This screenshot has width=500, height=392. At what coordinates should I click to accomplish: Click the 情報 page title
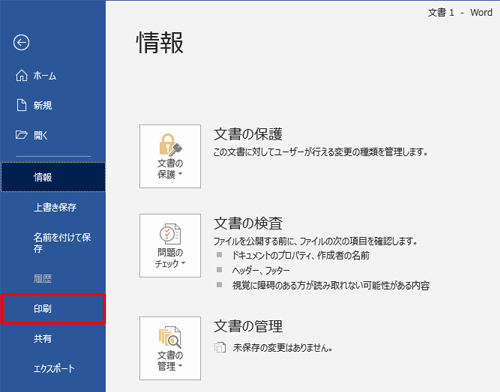pyautogui.click(x=160, y=42)
